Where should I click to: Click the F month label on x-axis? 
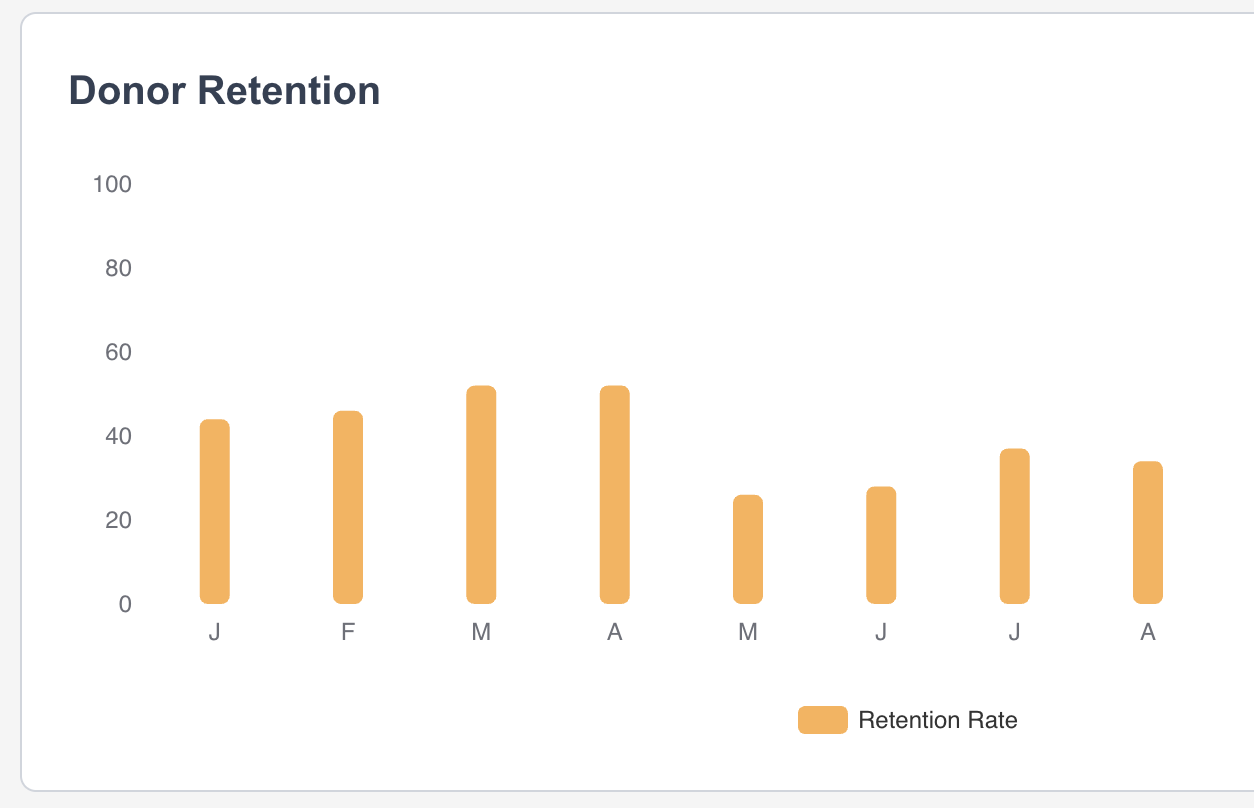pyautogui.click(x=348, y=632)
